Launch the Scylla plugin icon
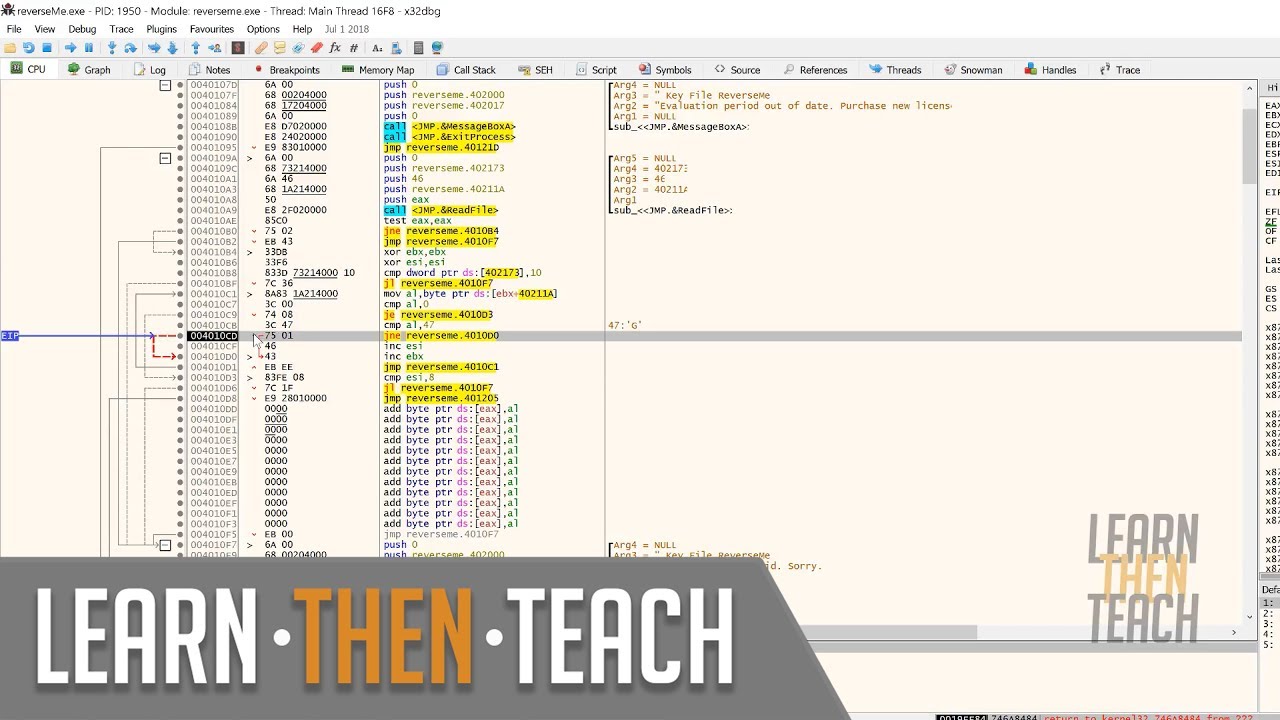 [237, 48]
